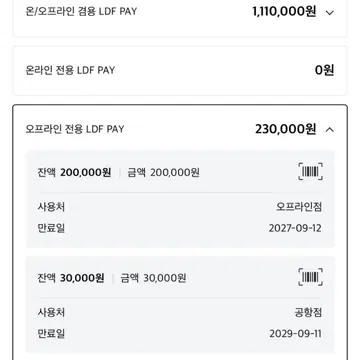Tap the 잔액 30,000원 label
This screenshot has width=360, height=360.
71,278
